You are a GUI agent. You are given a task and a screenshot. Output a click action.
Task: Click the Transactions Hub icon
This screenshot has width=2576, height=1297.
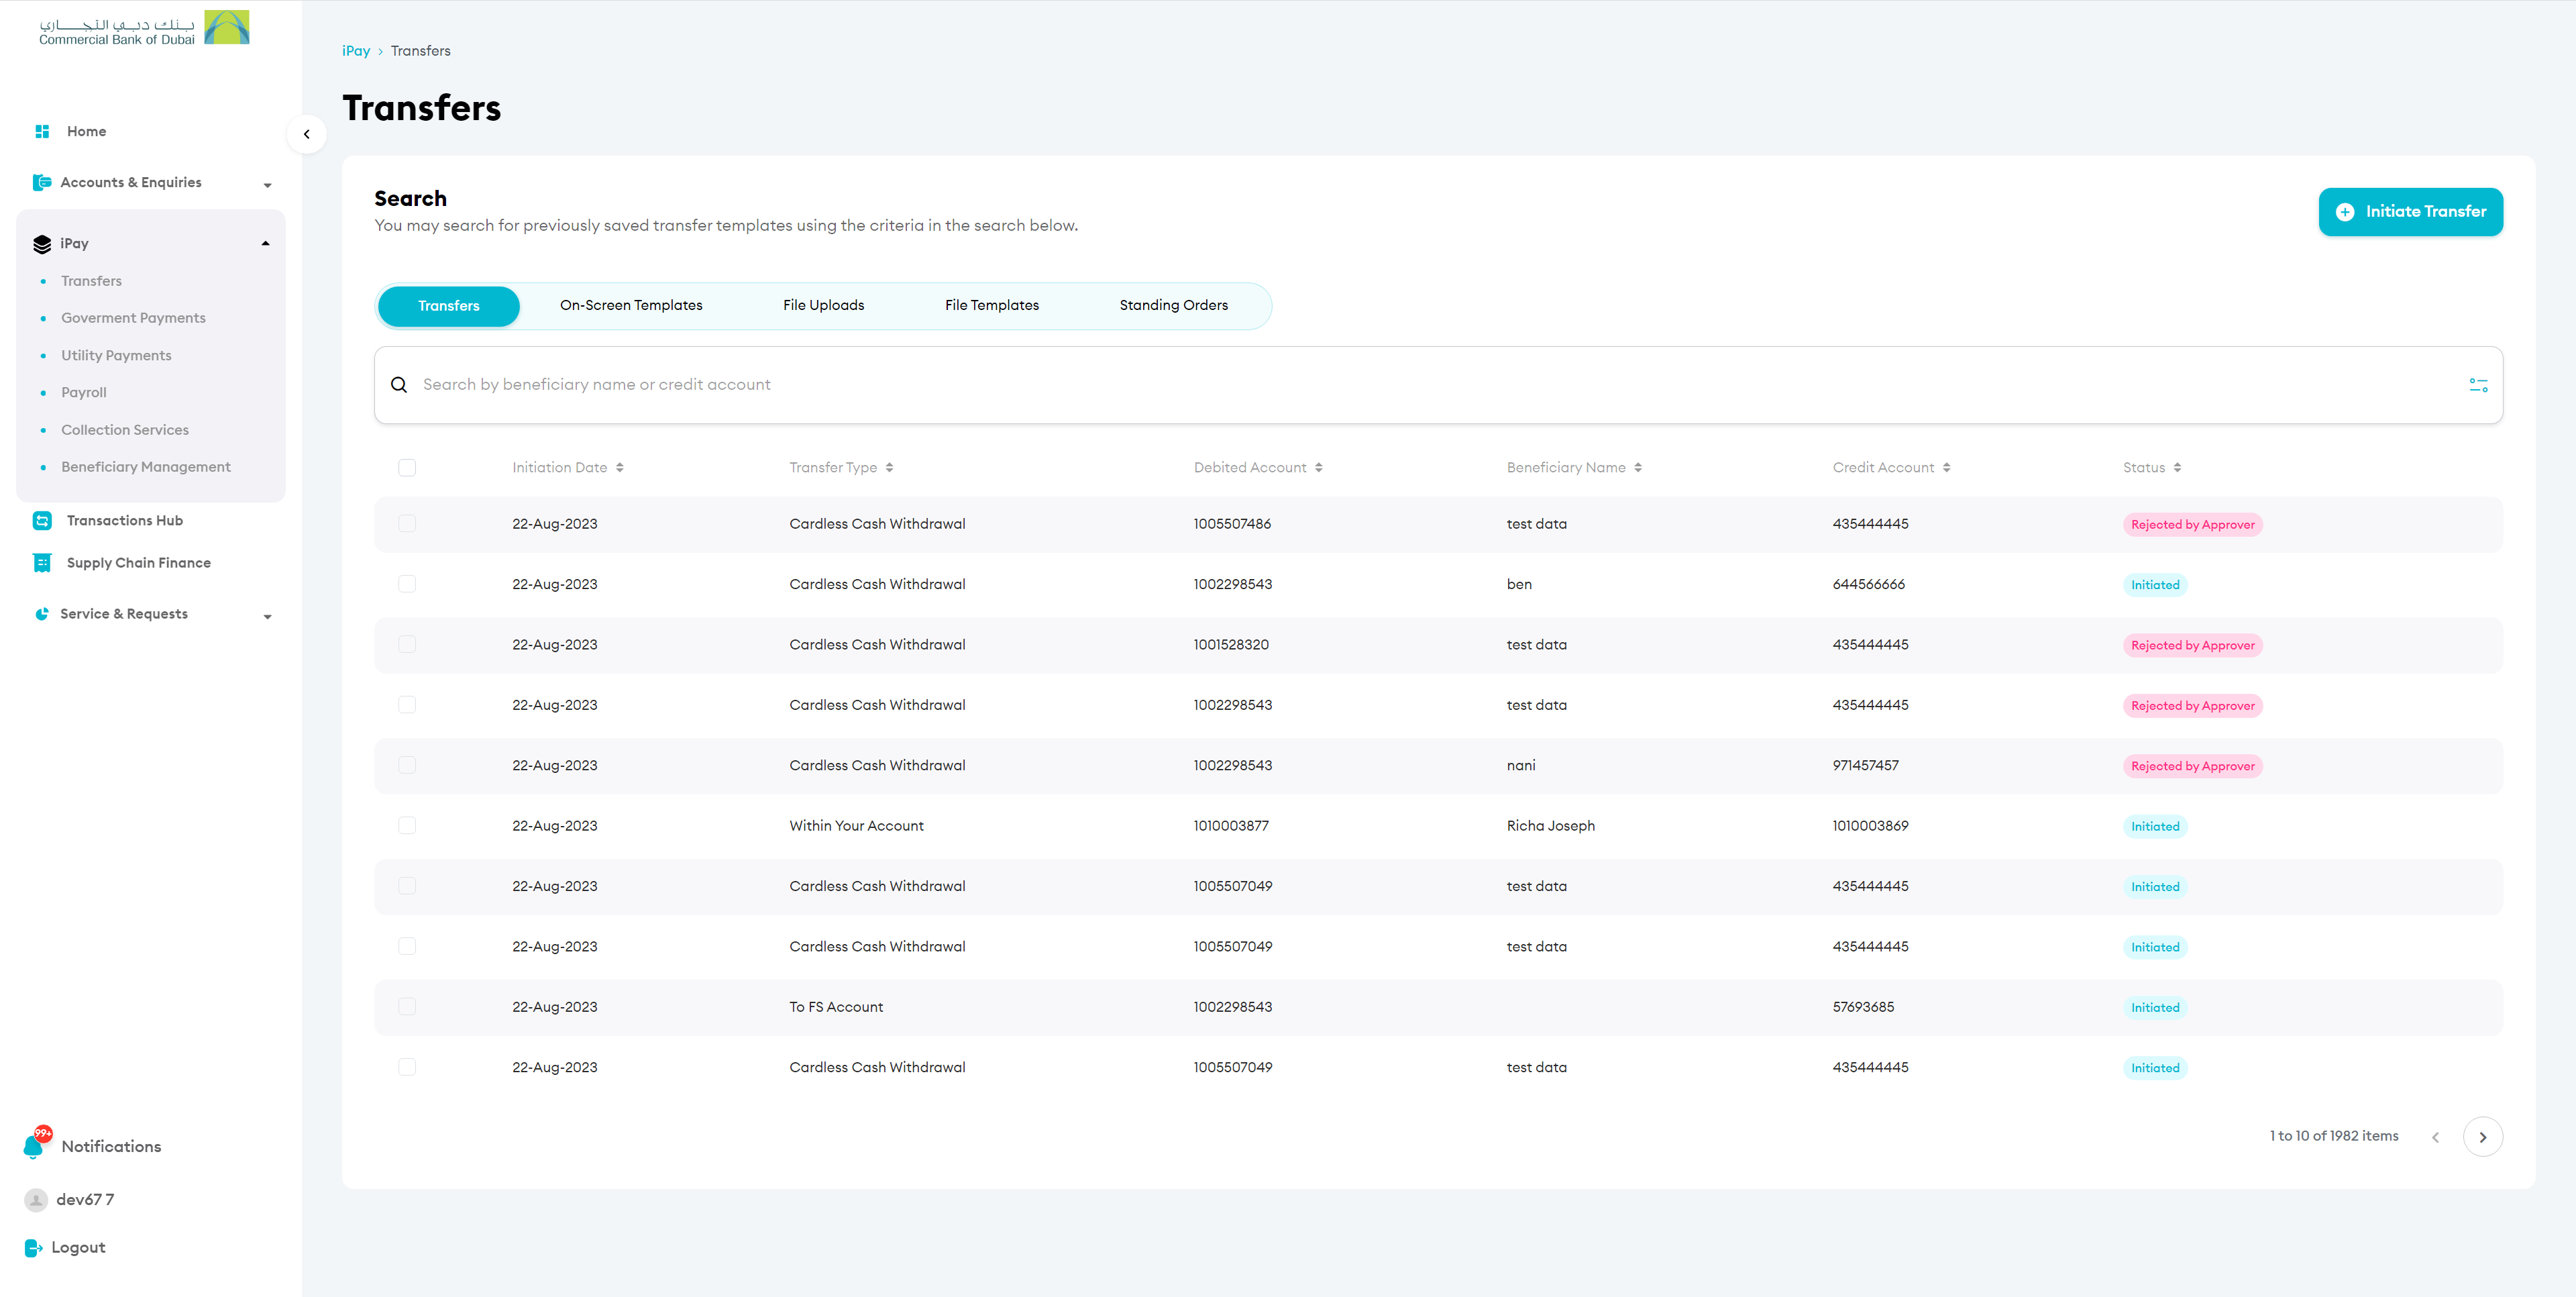42,520
